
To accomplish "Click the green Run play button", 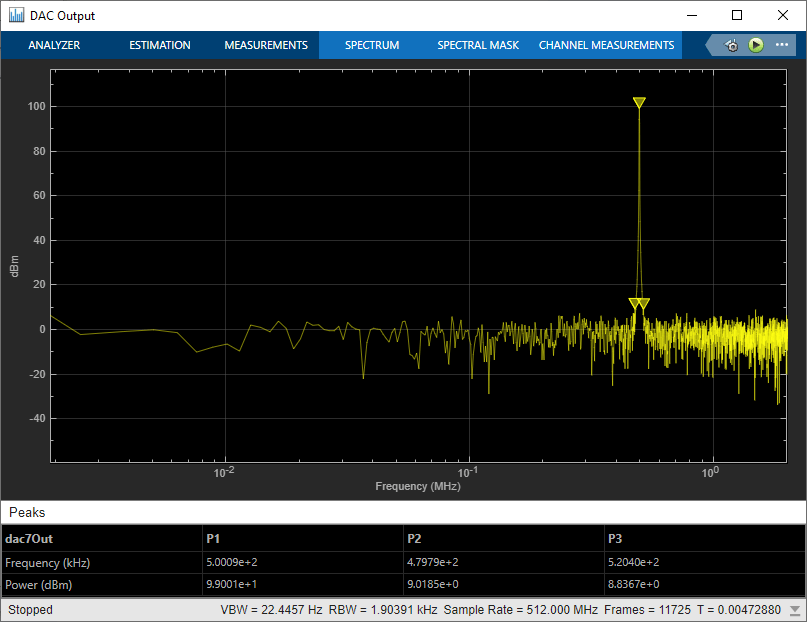I will pyautogui.click(x=756, y=45).
